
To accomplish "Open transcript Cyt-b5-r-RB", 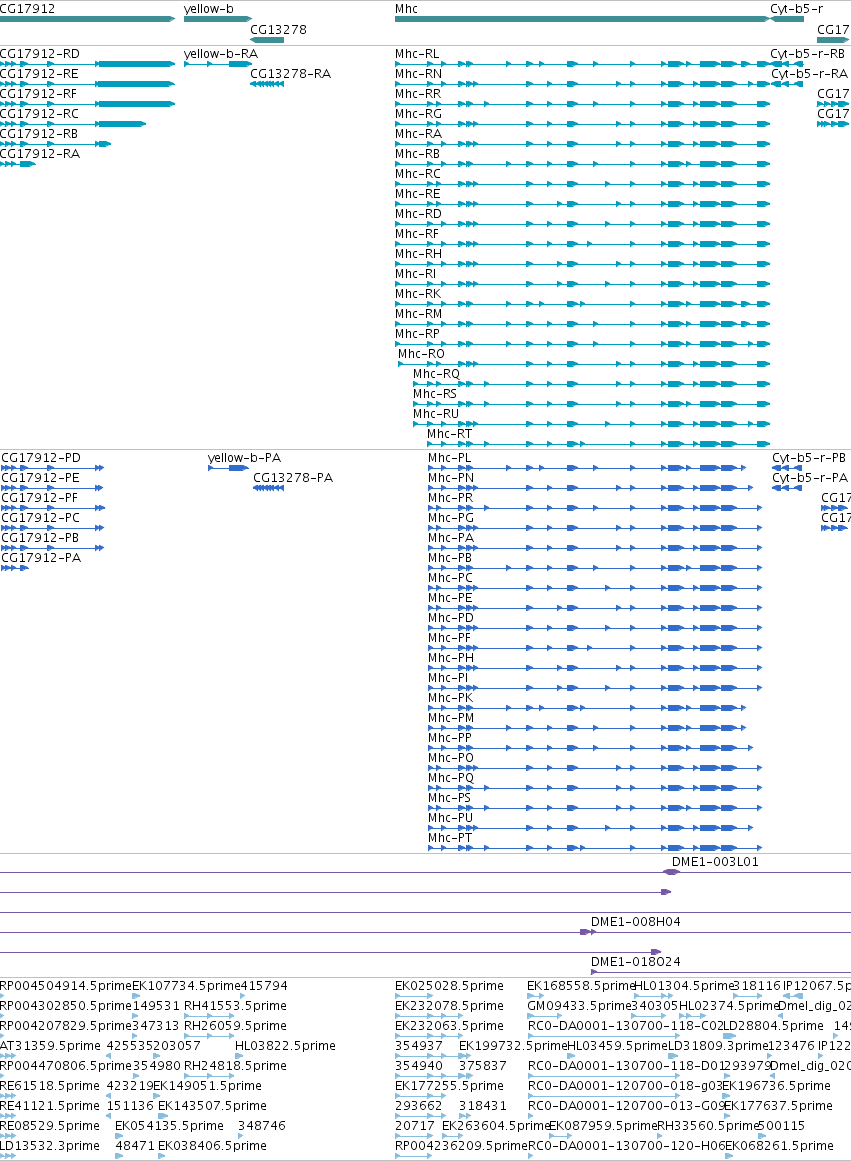I will pyautogui.click(x=807, y=54).
